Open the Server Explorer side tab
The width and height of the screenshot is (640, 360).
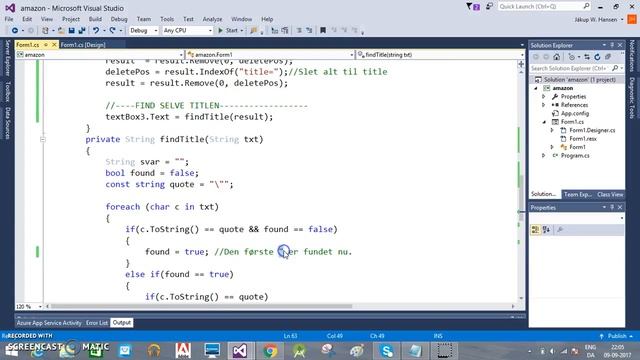(7, 58)
